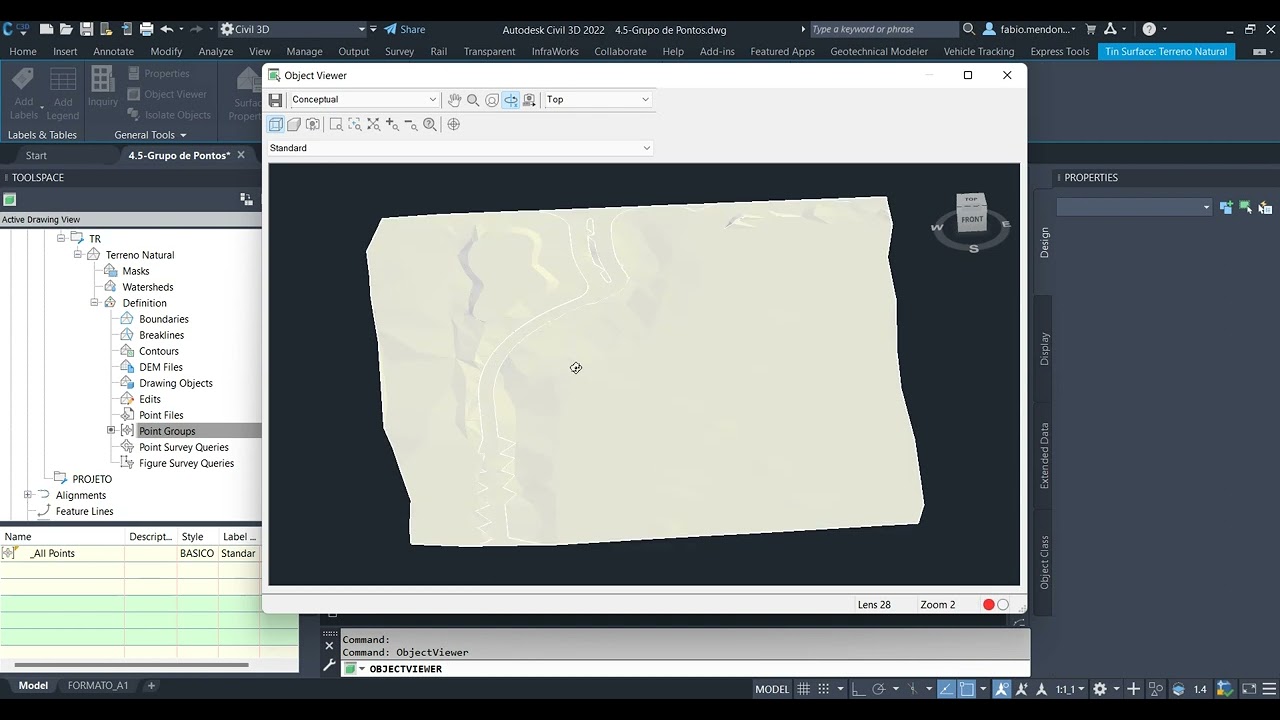The height and width of the screenshot is (720, 1280).
Task: Toggle polar tracking in status bar
Action: tap(878, 689)
